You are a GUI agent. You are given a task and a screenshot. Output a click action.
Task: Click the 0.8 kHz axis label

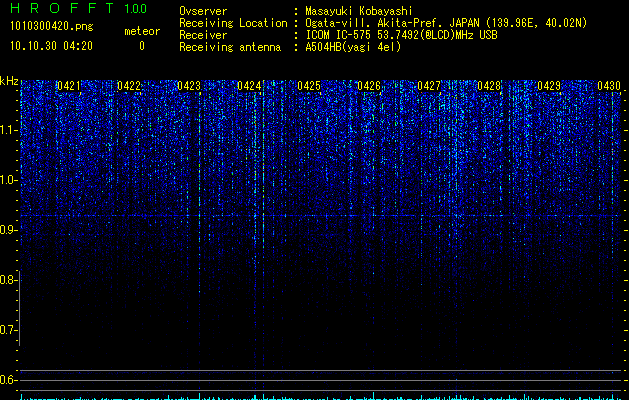click(x=9, y=280)
